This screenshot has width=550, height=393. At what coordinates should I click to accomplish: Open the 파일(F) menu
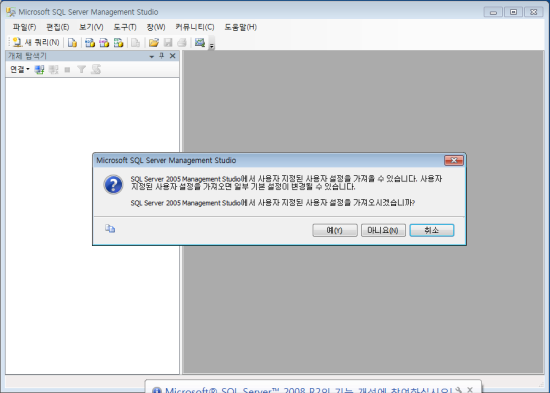click(24, 27)
